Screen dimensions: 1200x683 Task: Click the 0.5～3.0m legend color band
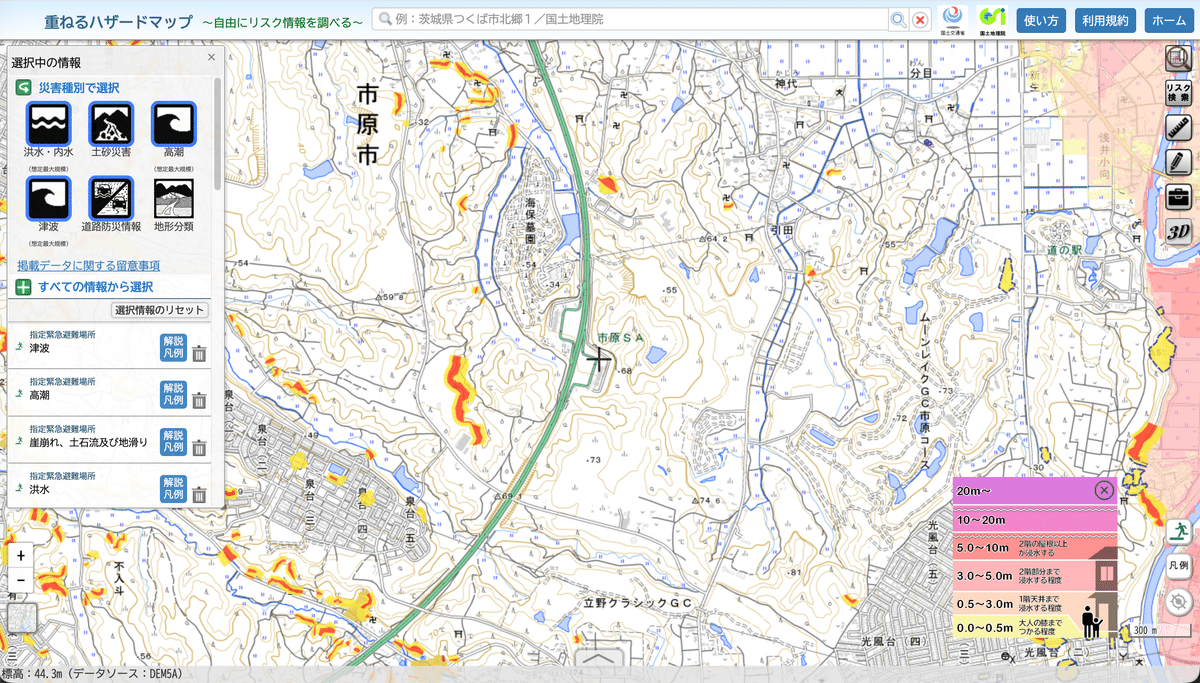pyautogui.click(x=1034, y=602)
